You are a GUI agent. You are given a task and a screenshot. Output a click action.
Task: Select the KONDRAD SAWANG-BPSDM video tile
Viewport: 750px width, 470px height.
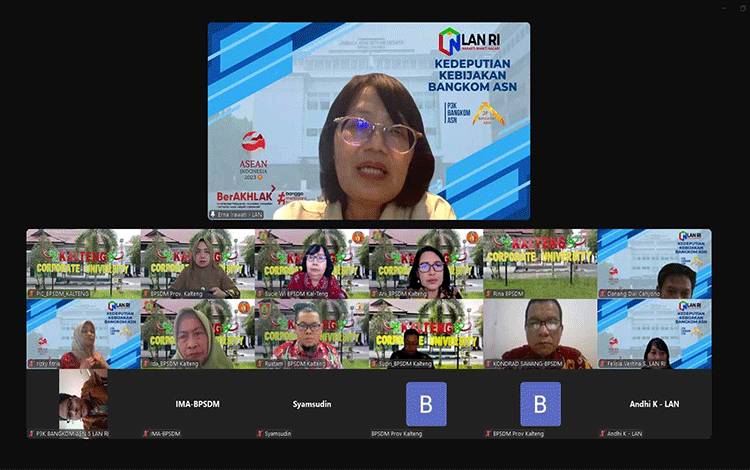click(x=540, y=334)
